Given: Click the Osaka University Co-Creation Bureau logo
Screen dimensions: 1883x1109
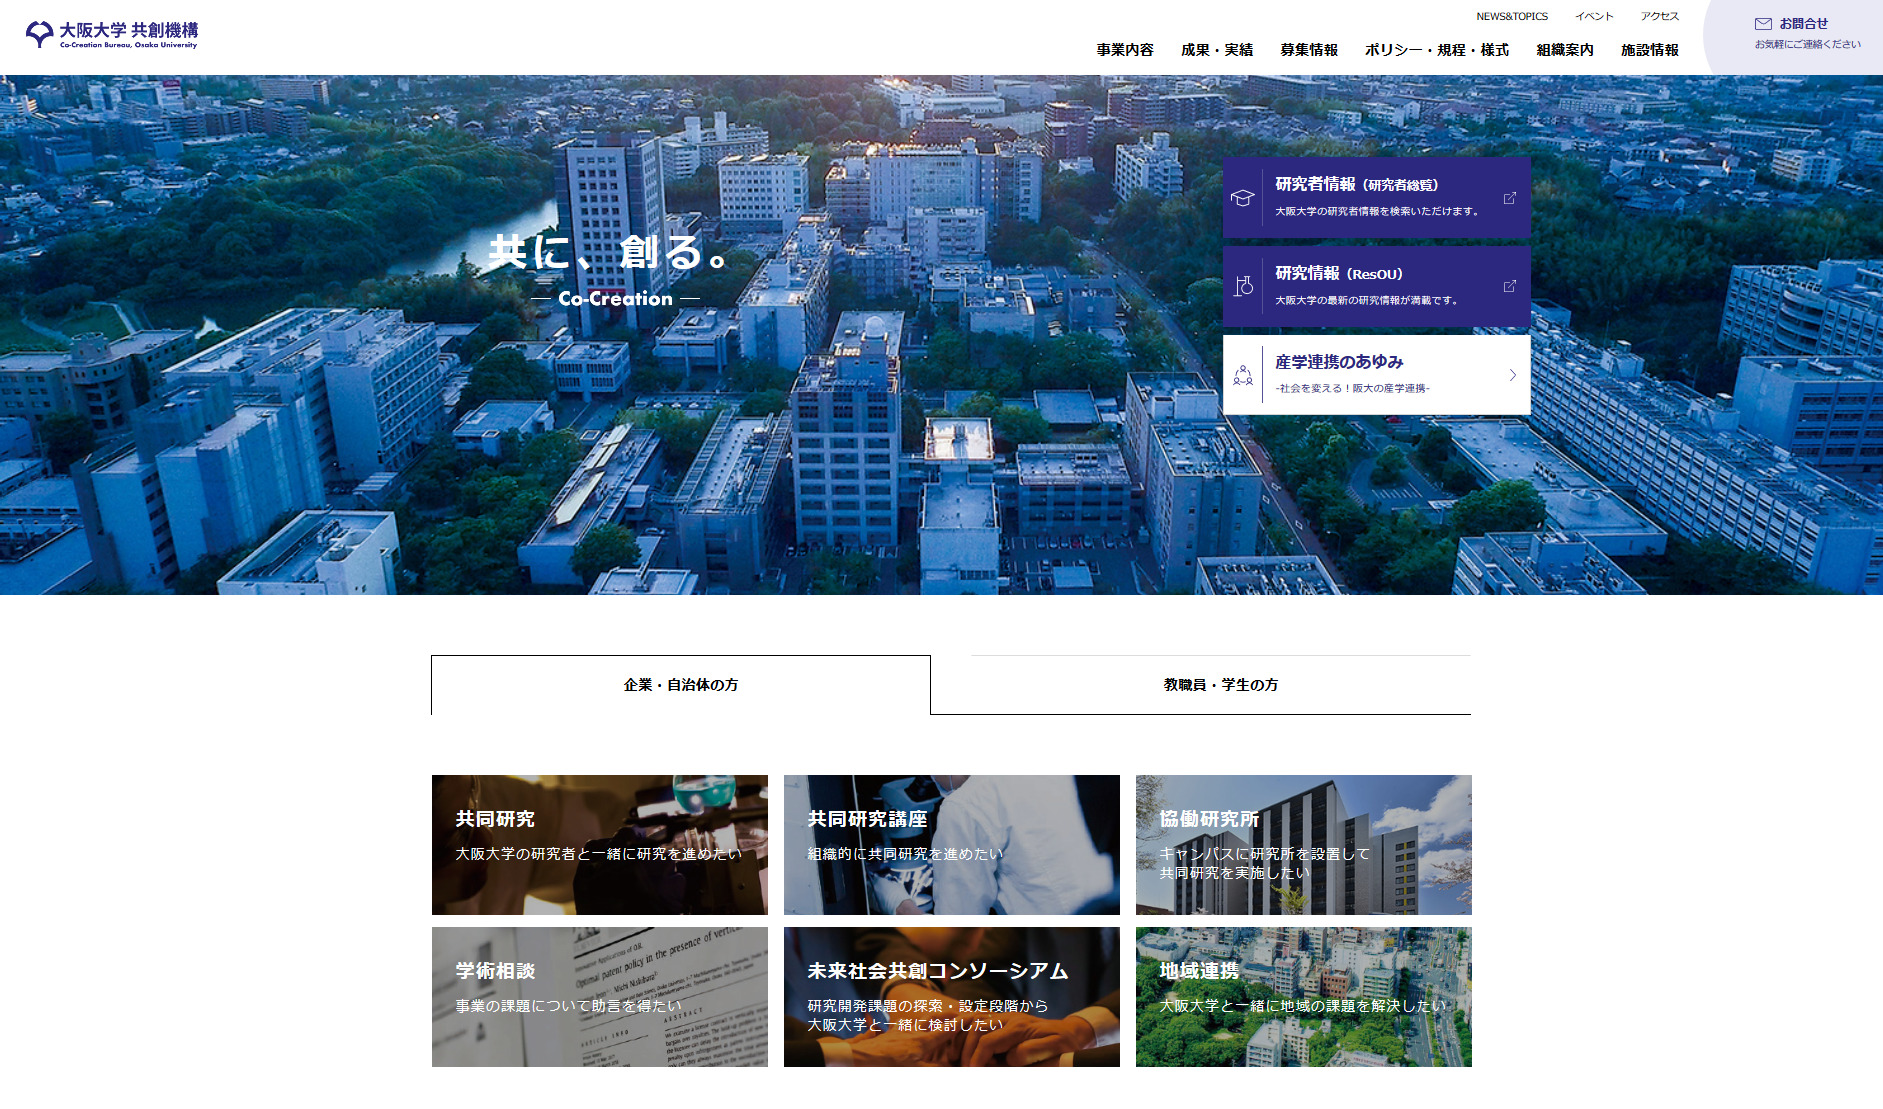Looking at the screenshot, I should point(112,35).
